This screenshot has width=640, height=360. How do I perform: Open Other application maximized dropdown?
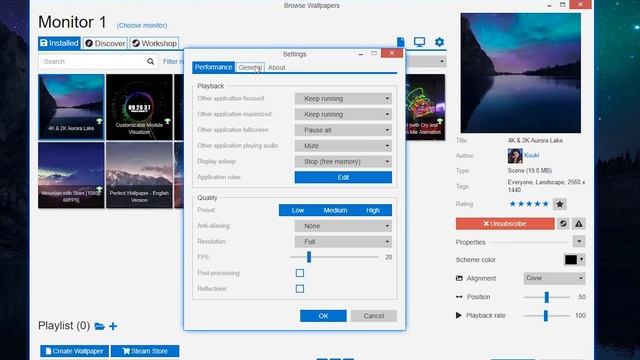coord(343,114)
